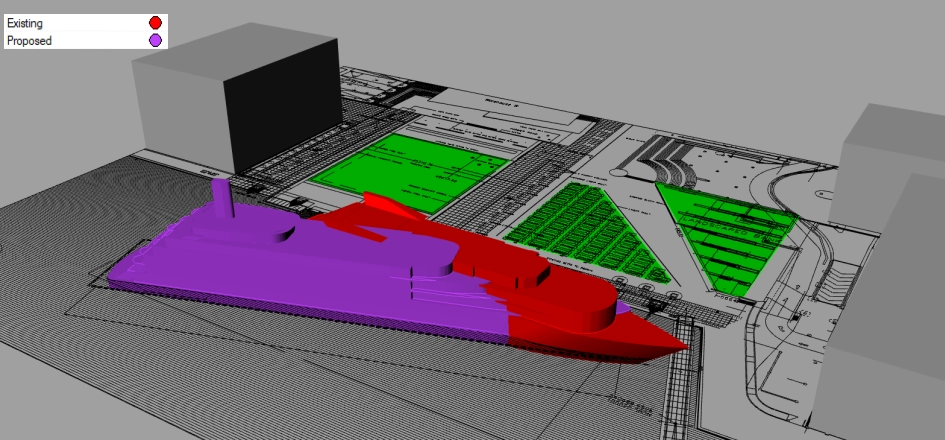Select the 'Proposed' legend label
This screenshot has width=945, height=440.
pyautogui.click(x=29, y=41)
